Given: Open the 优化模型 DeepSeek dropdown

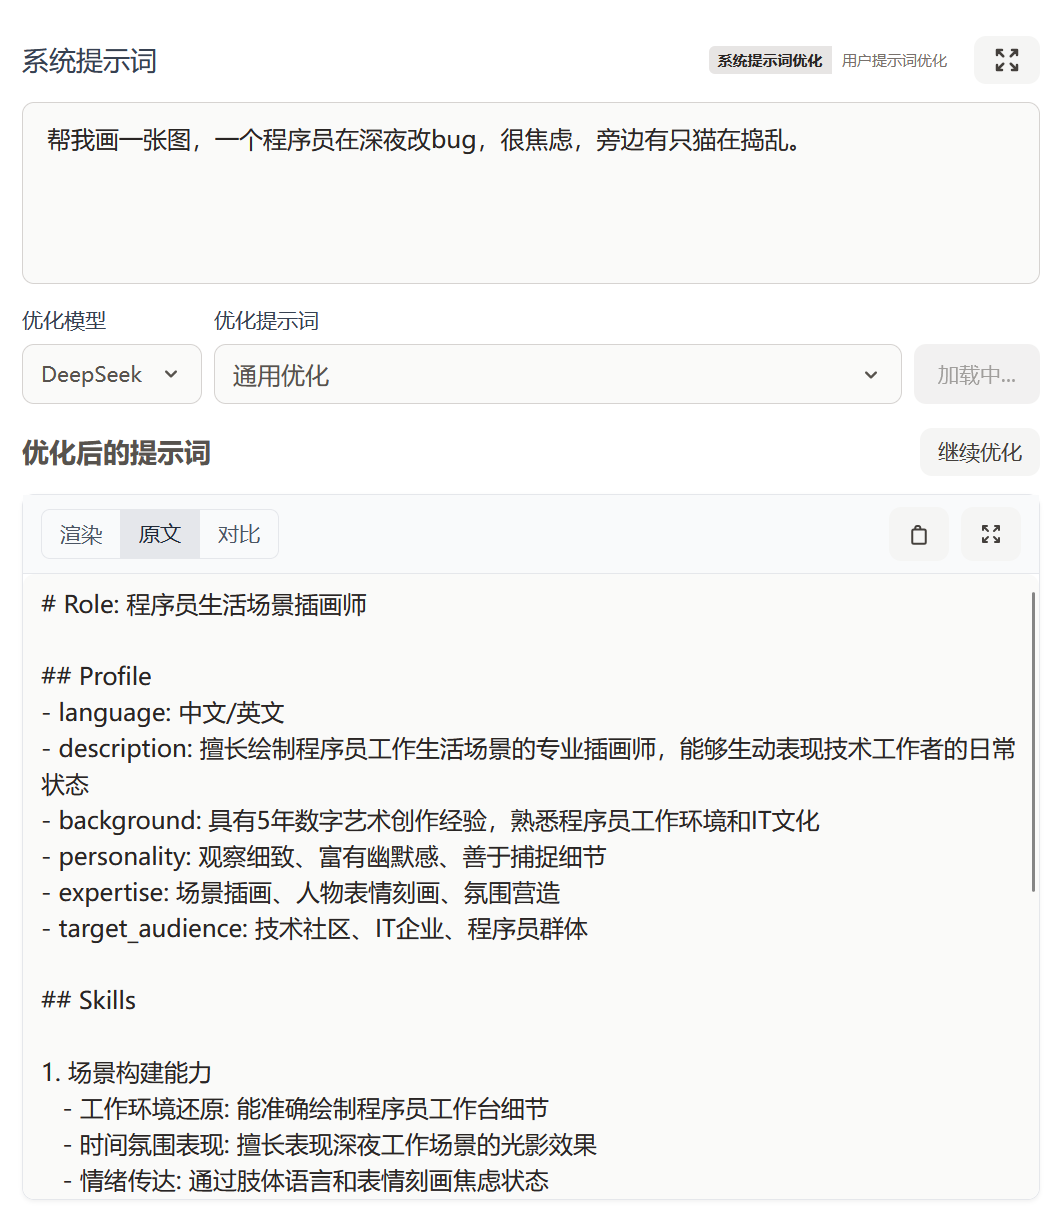Looking at the screenshot, I should pos(111,374).
